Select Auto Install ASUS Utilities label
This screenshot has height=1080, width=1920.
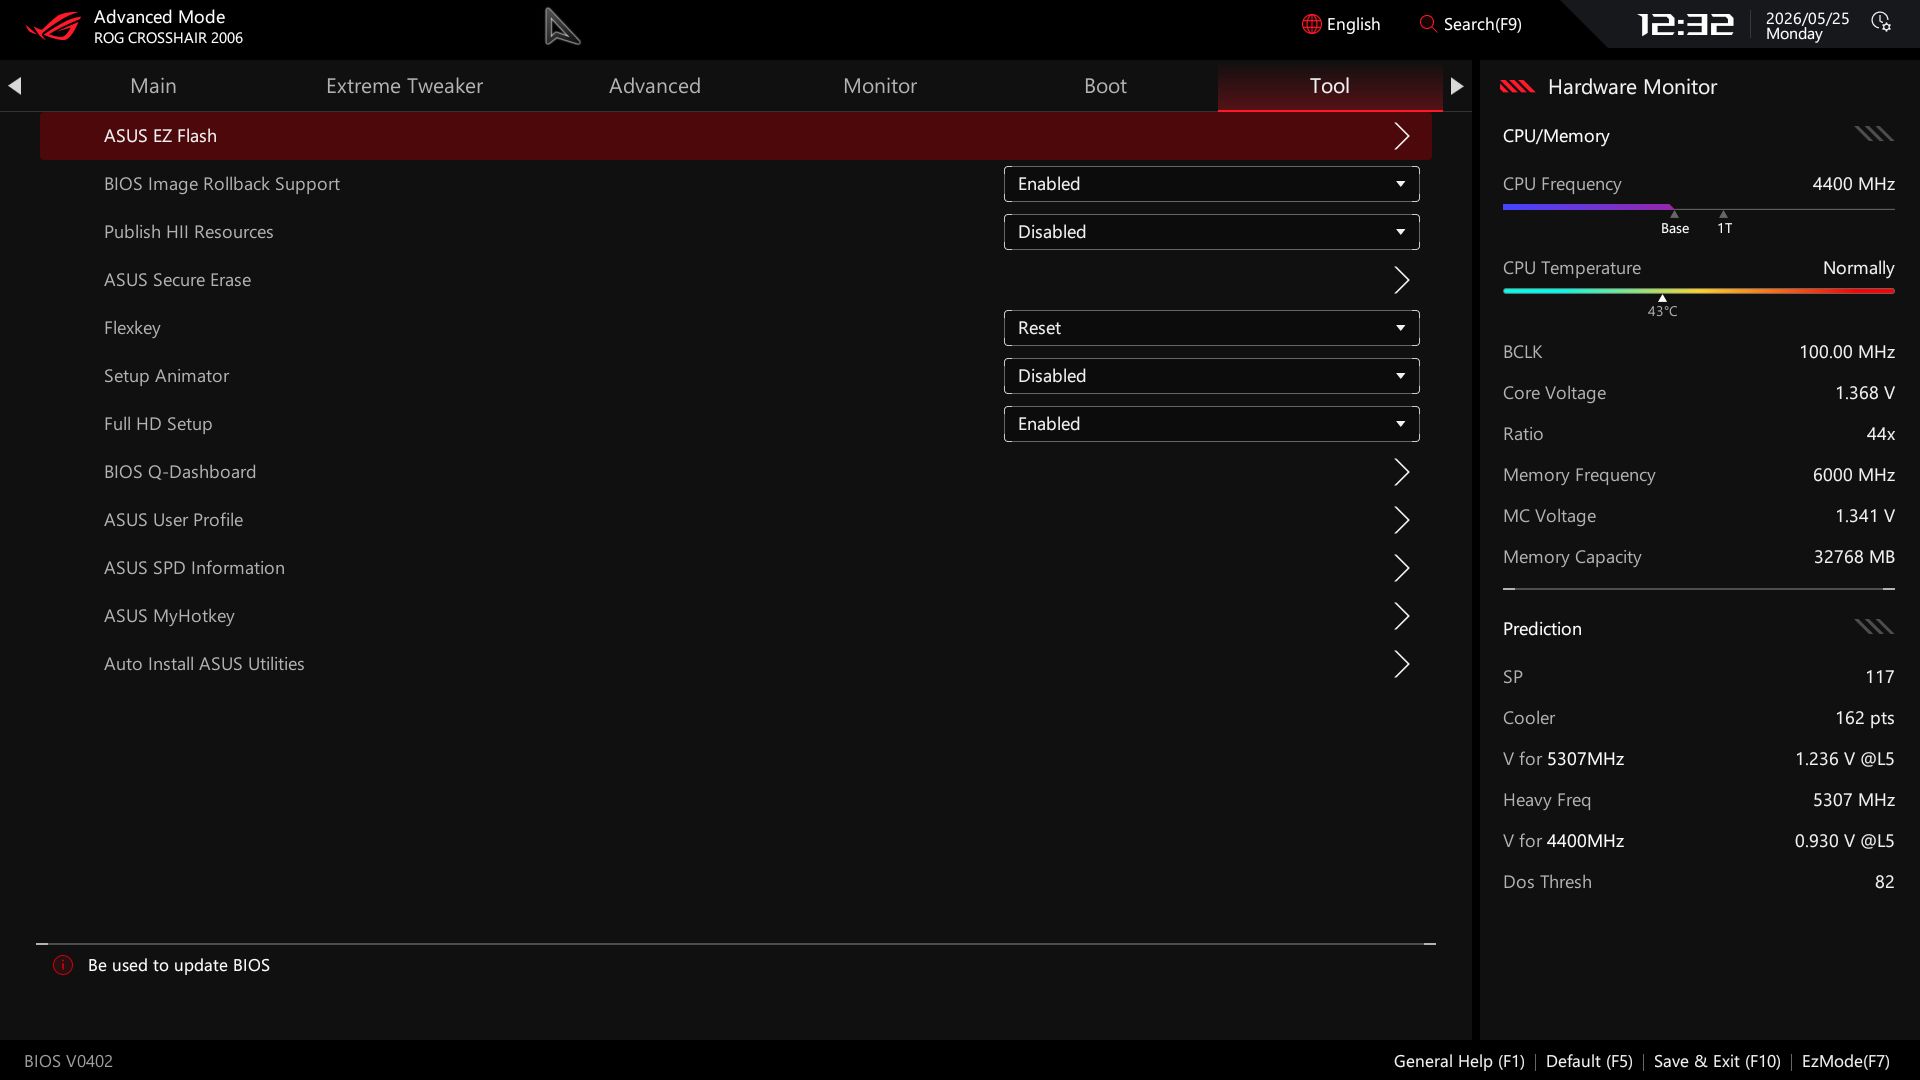coord(204,664)
